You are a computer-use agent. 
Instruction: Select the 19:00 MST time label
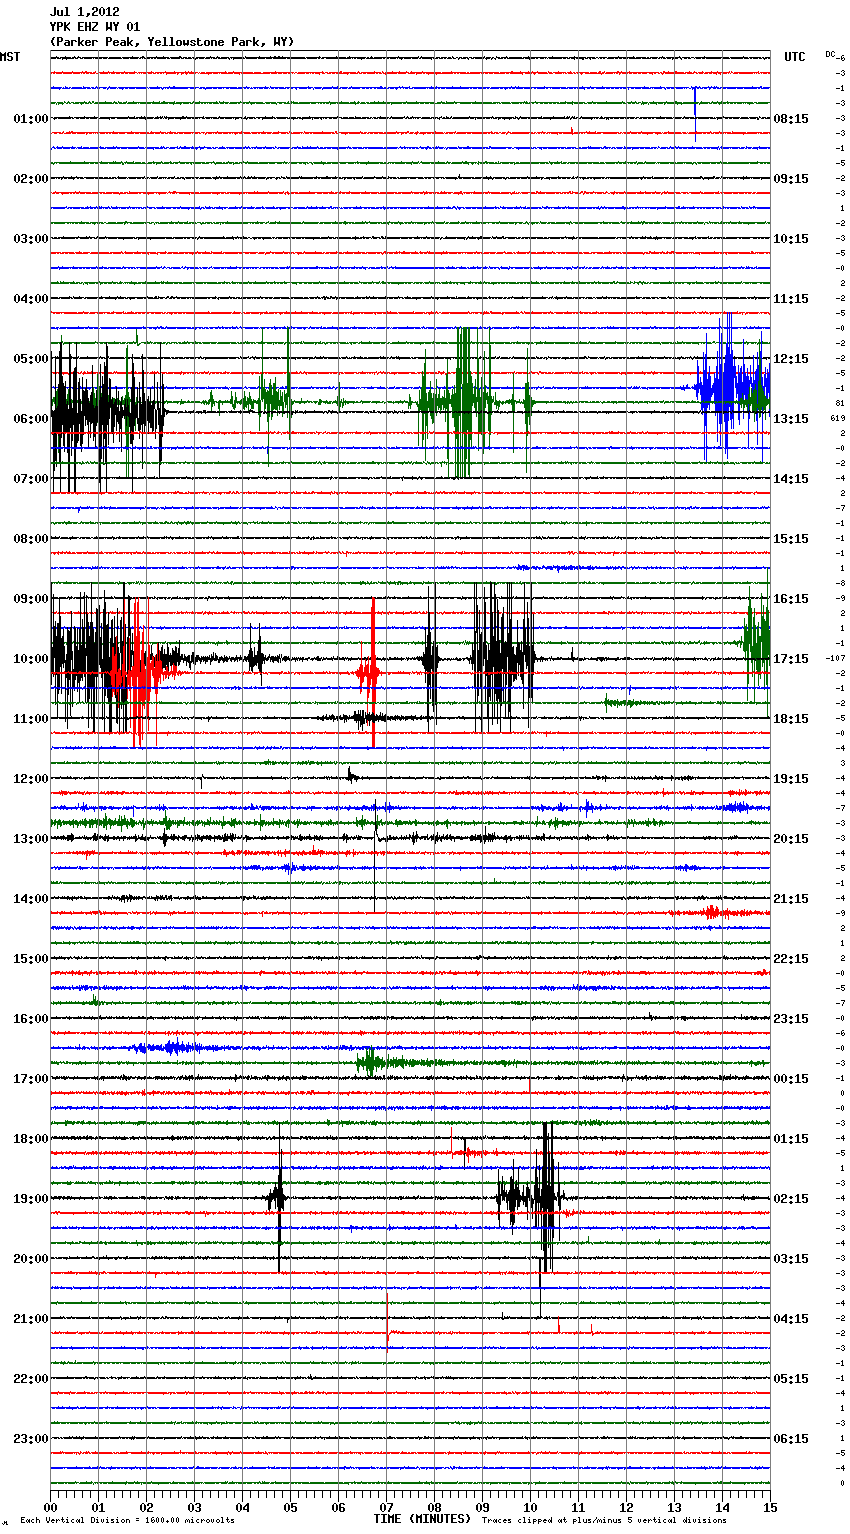coord(30,1199)
